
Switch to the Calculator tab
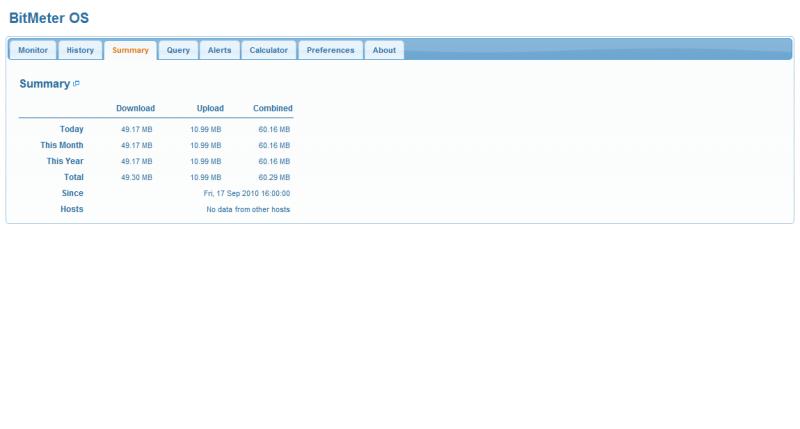pos(268,50)
